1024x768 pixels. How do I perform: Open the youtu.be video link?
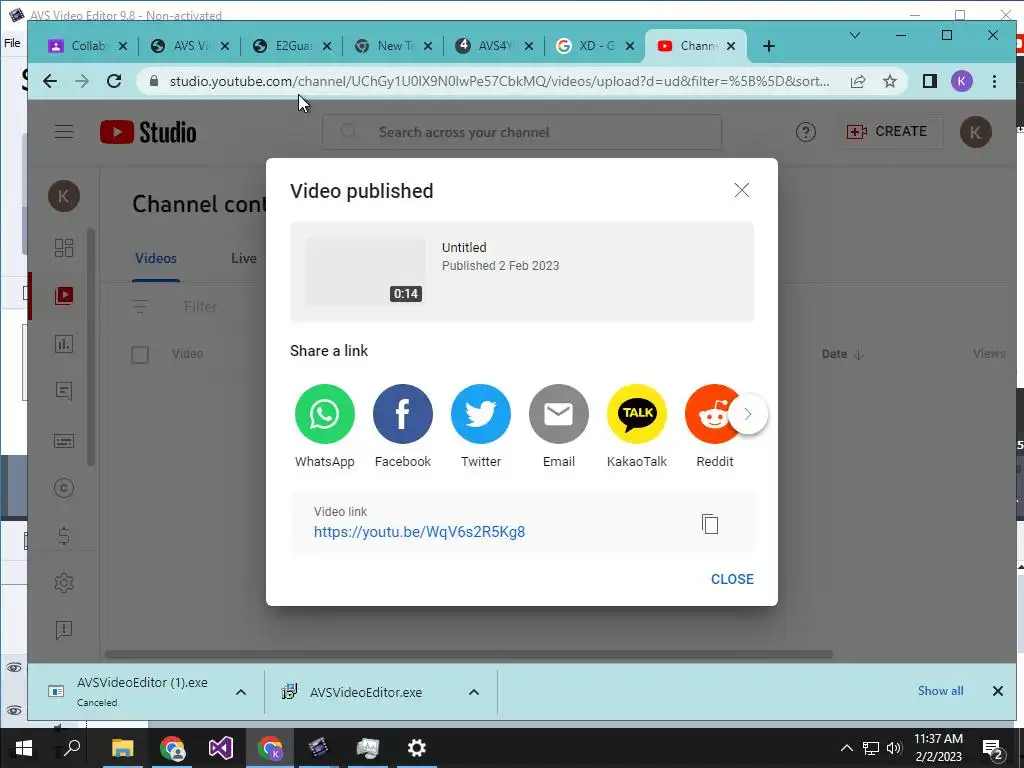click(x=419, y=532)
